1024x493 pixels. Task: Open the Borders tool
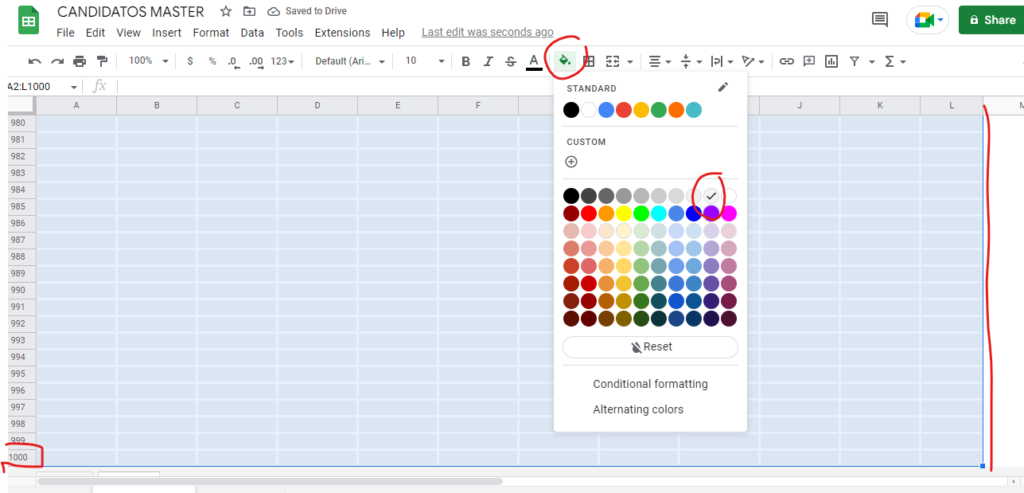[x=589, y=61]
